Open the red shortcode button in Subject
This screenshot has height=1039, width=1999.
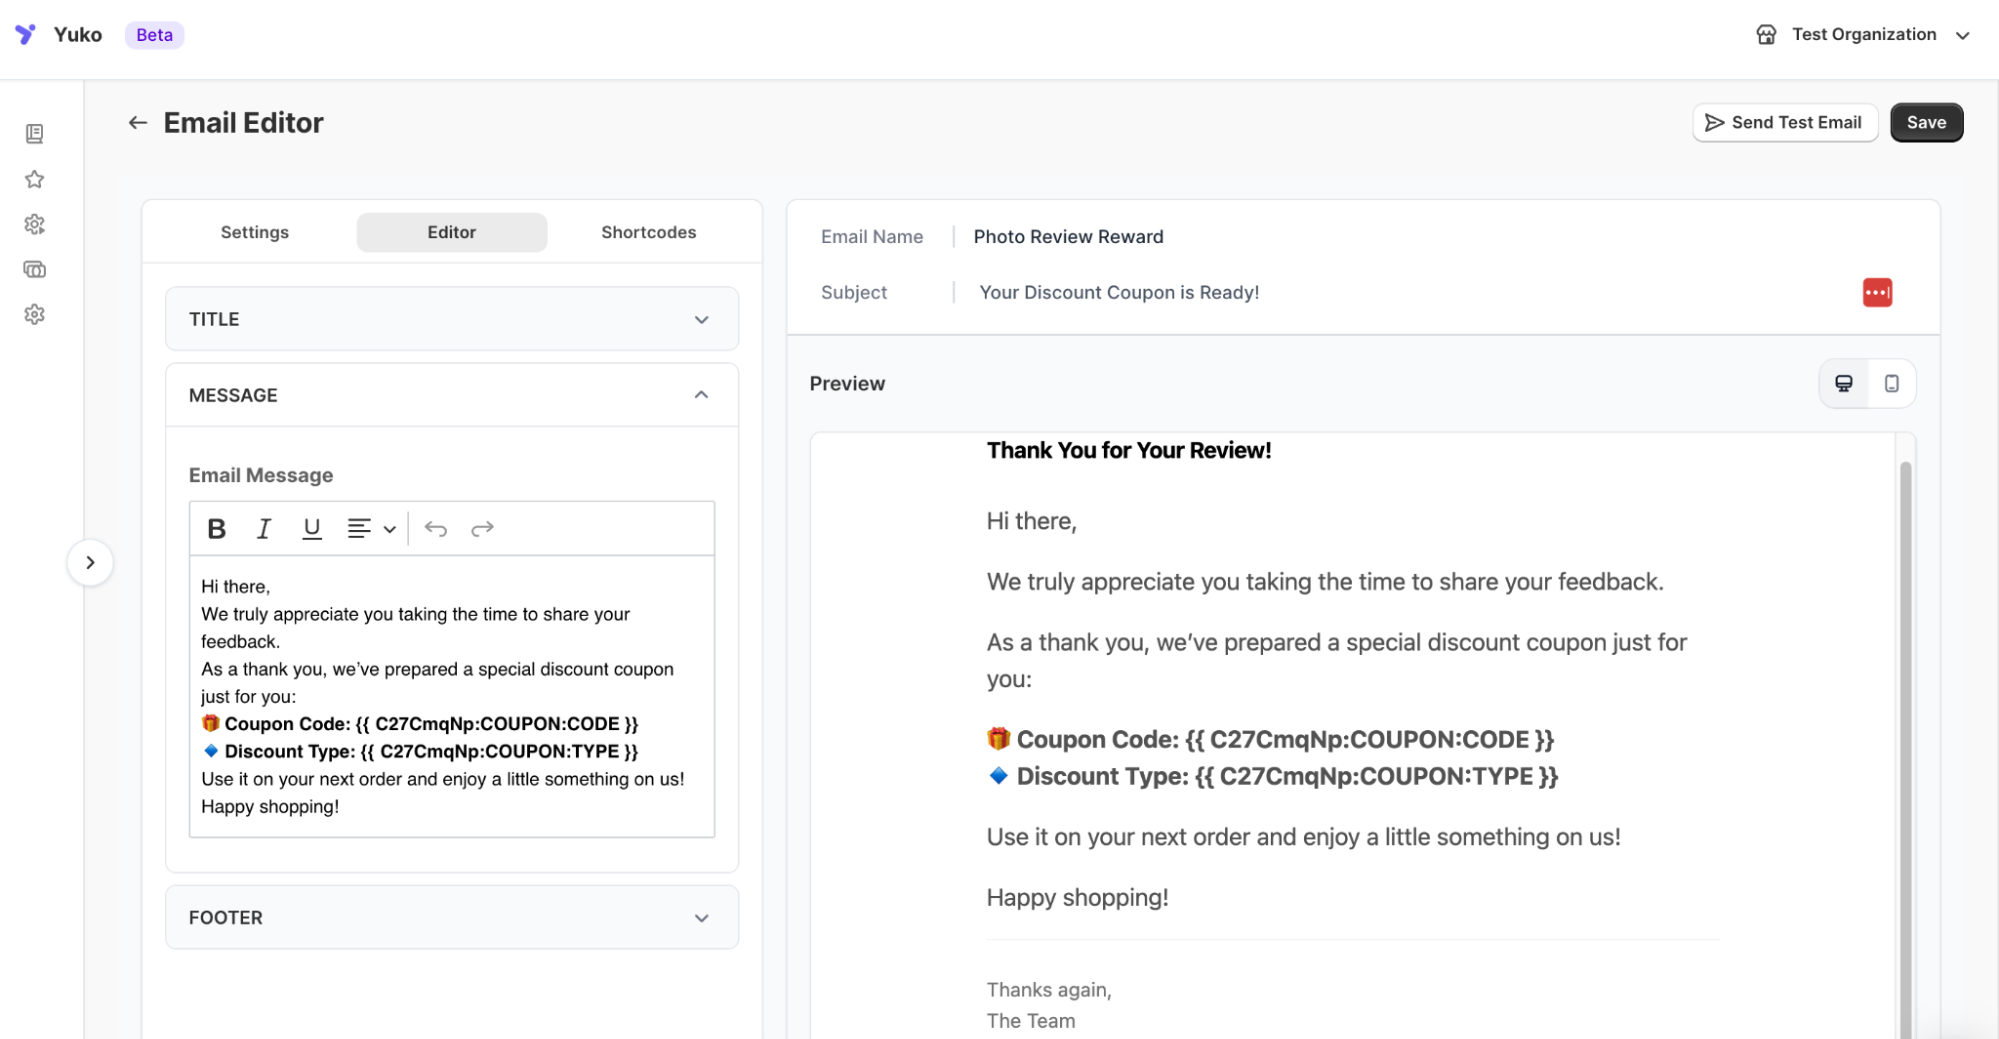tap(1876, 293)
